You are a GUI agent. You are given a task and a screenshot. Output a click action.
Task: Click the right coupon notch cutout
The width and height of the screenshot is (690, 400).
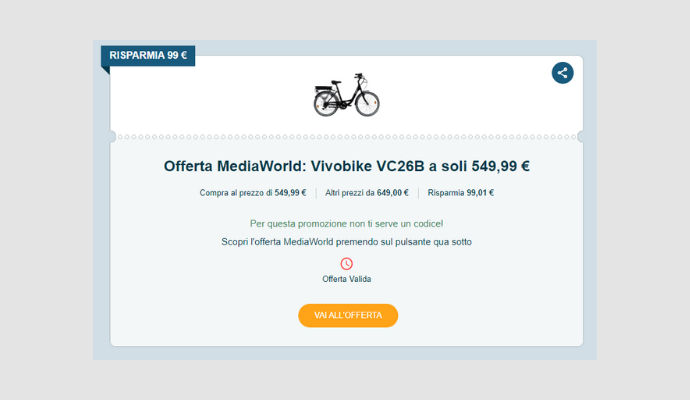click(x=581, y=137)
